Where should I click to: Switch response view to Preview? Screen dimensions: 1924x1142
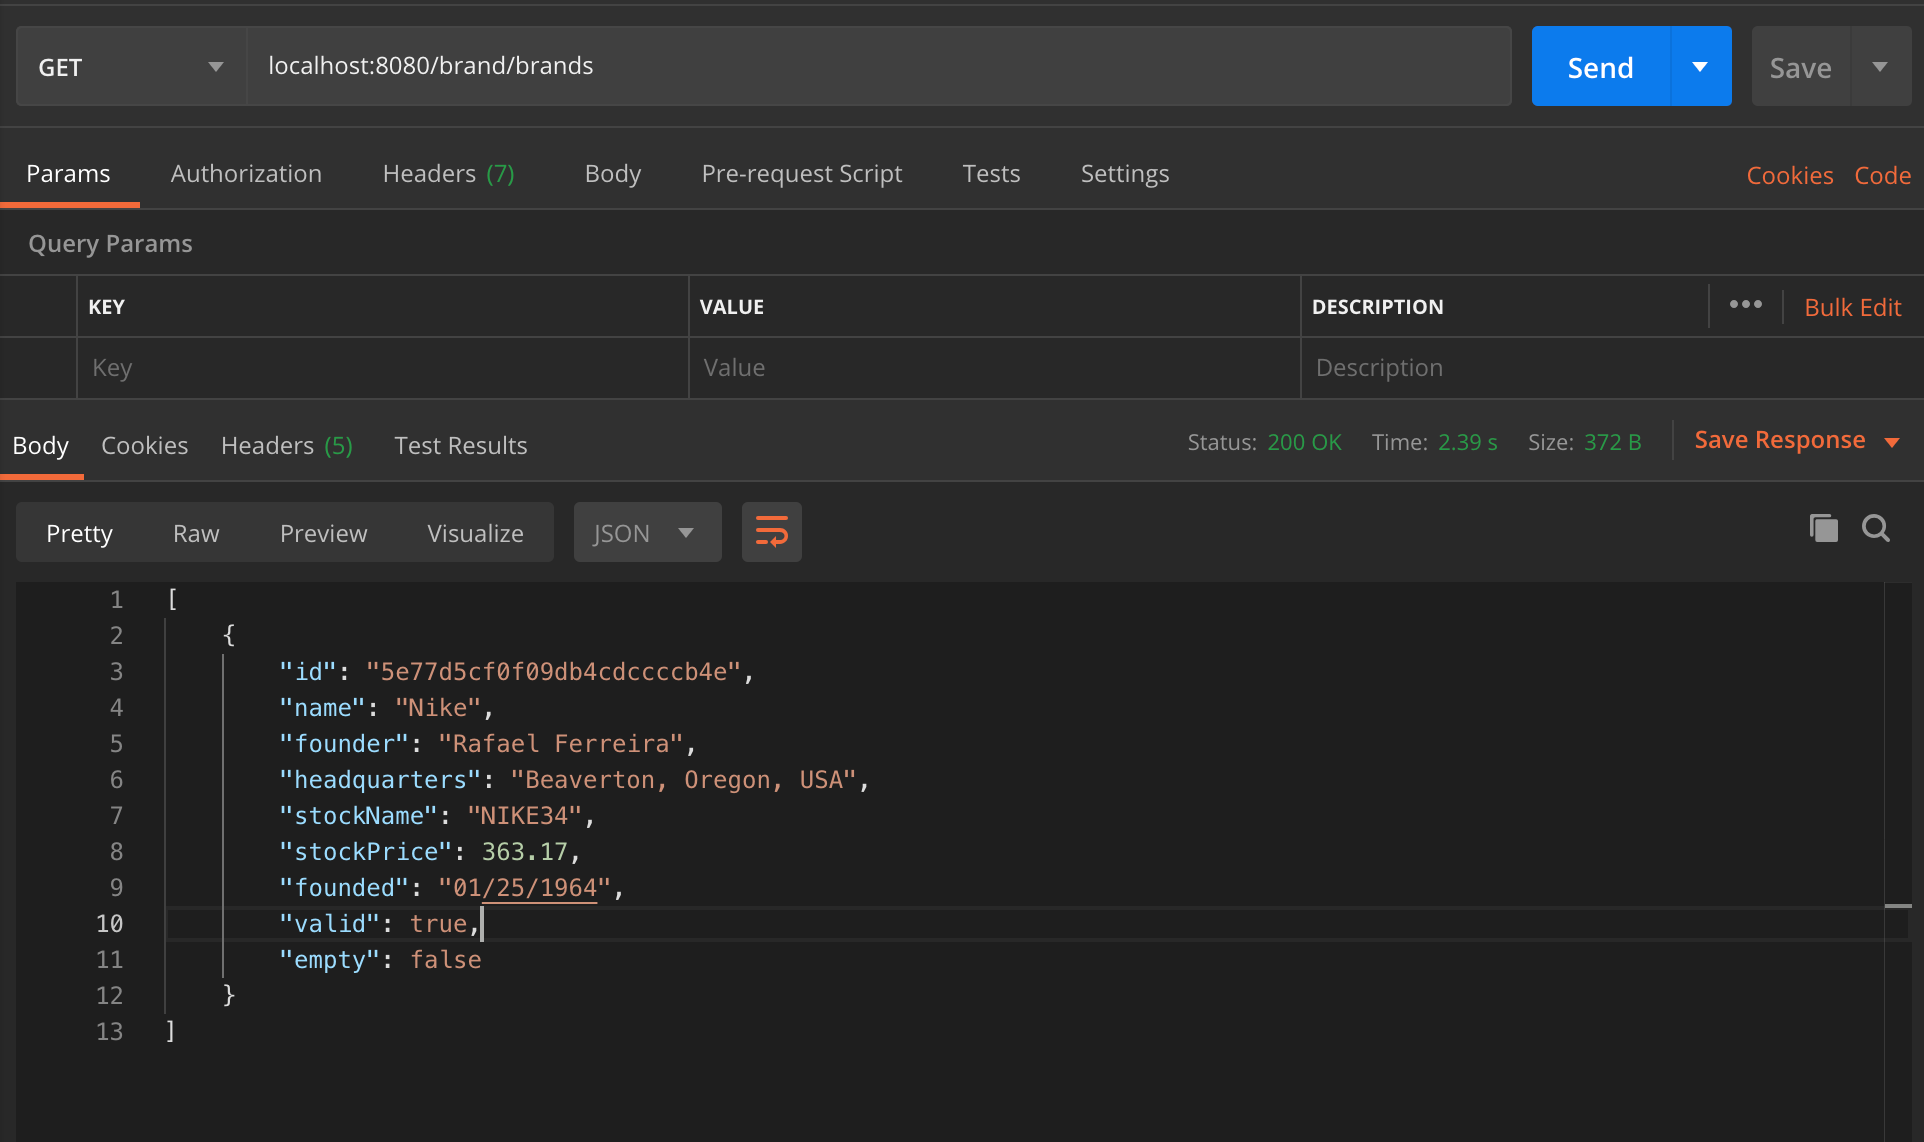pos(323,532)
